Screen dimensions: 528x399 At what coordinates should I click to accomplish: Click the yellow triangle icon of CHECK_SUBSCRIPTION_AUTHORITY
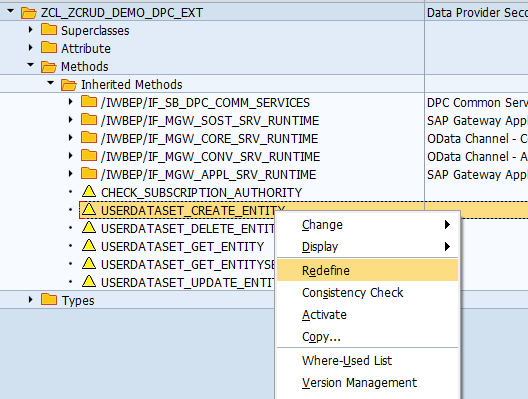pyautogui.click(x=89, y=192)
